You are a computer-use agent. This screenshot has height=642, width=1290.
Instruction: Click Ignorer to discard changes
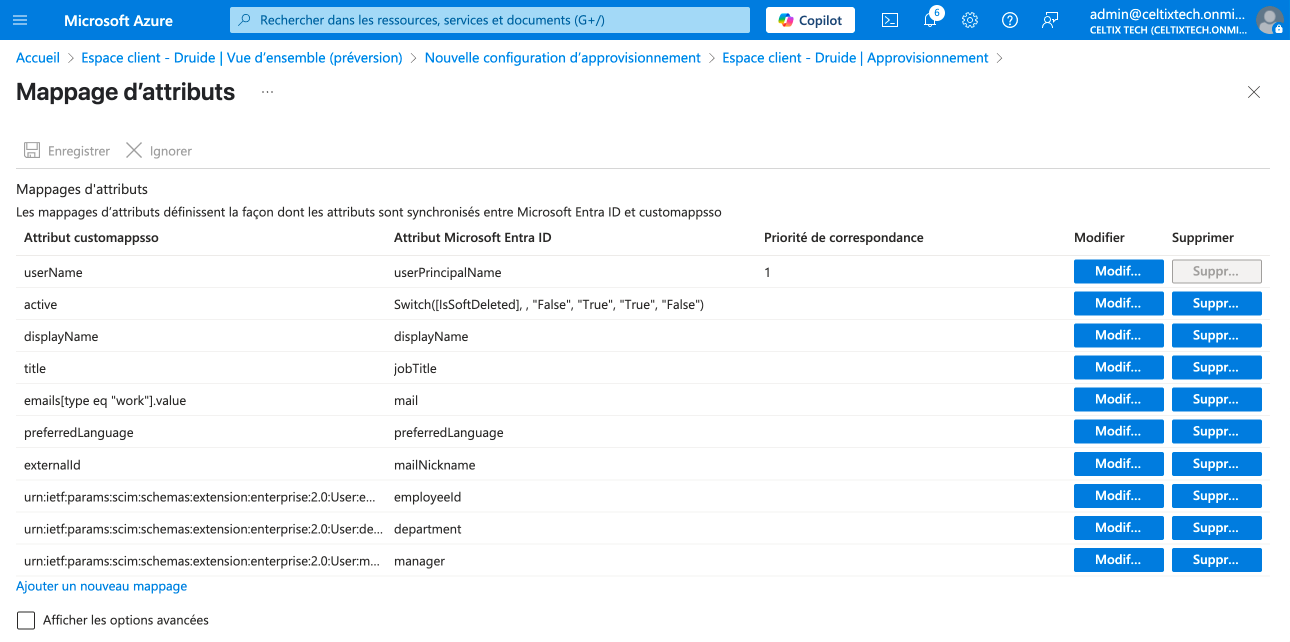(159, 151)
